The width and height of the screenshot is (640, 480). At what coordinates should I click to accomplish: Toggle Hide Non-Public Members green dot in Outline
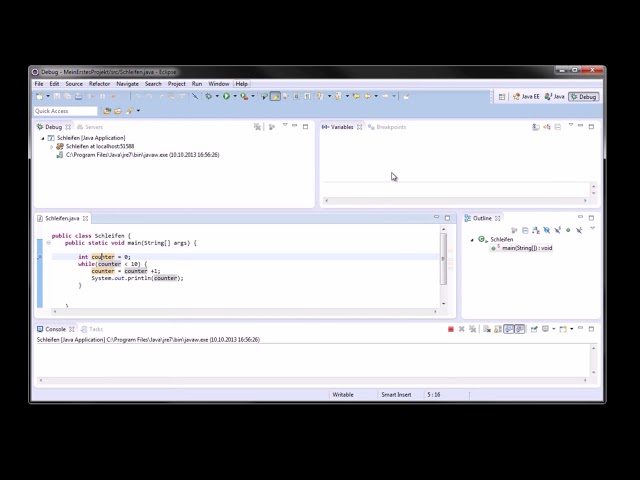click(x=568, y=230)
